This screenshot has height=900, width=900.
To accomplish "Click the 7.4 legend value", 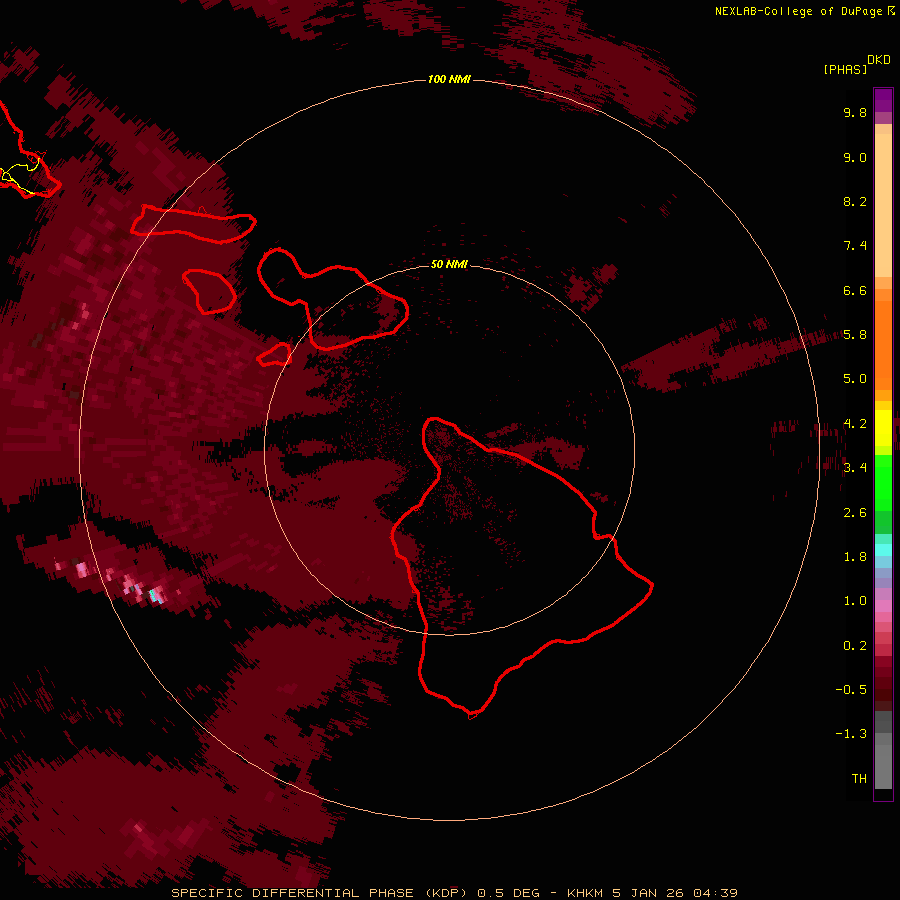I will [855, 246].
